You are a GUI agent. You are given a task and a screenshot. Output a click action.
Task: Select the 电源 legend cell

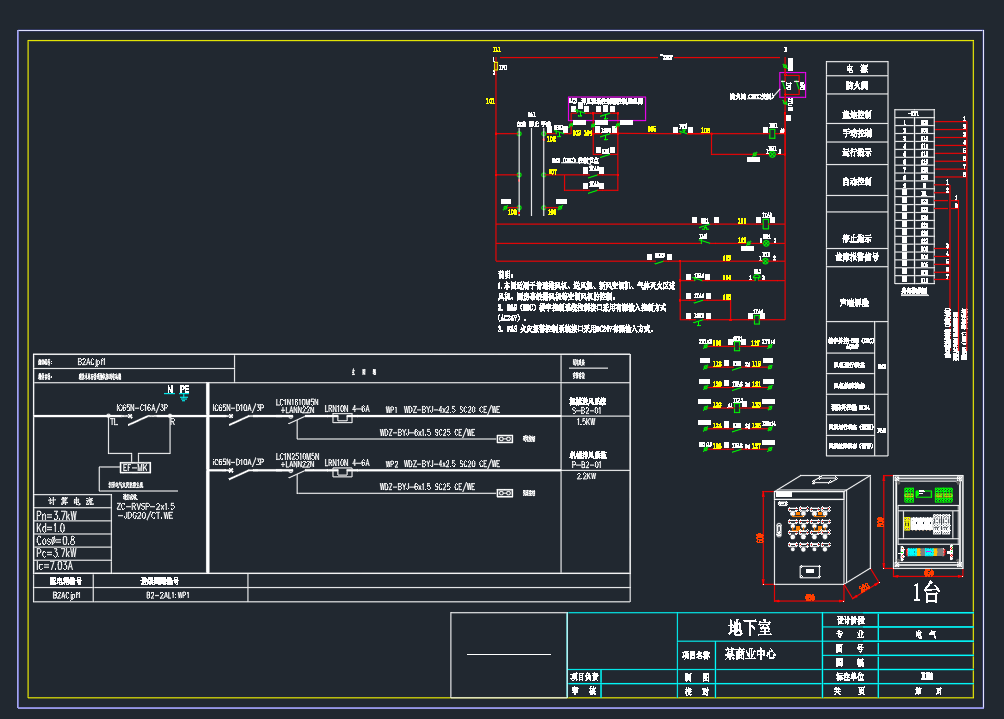point(857,69)
